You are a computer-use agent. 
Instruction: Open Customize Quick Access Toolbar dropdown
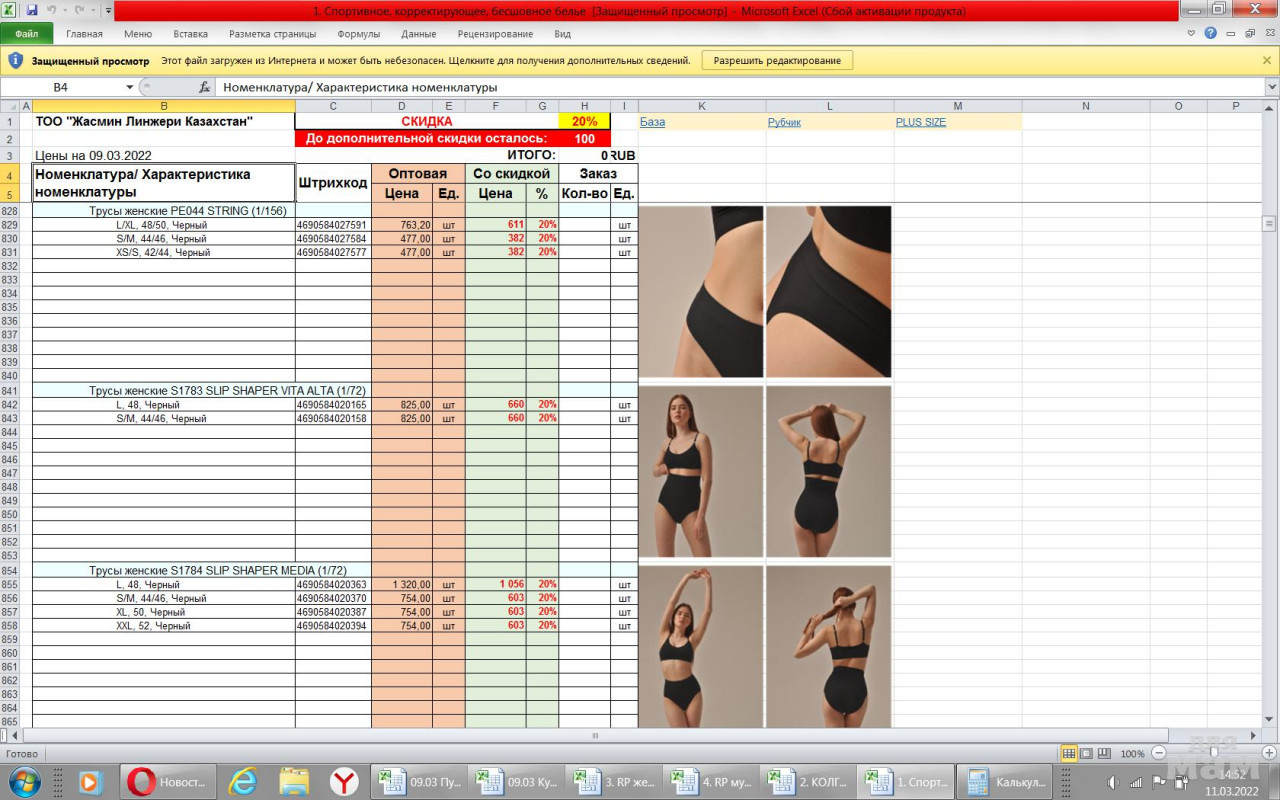[x=108, y=10]
